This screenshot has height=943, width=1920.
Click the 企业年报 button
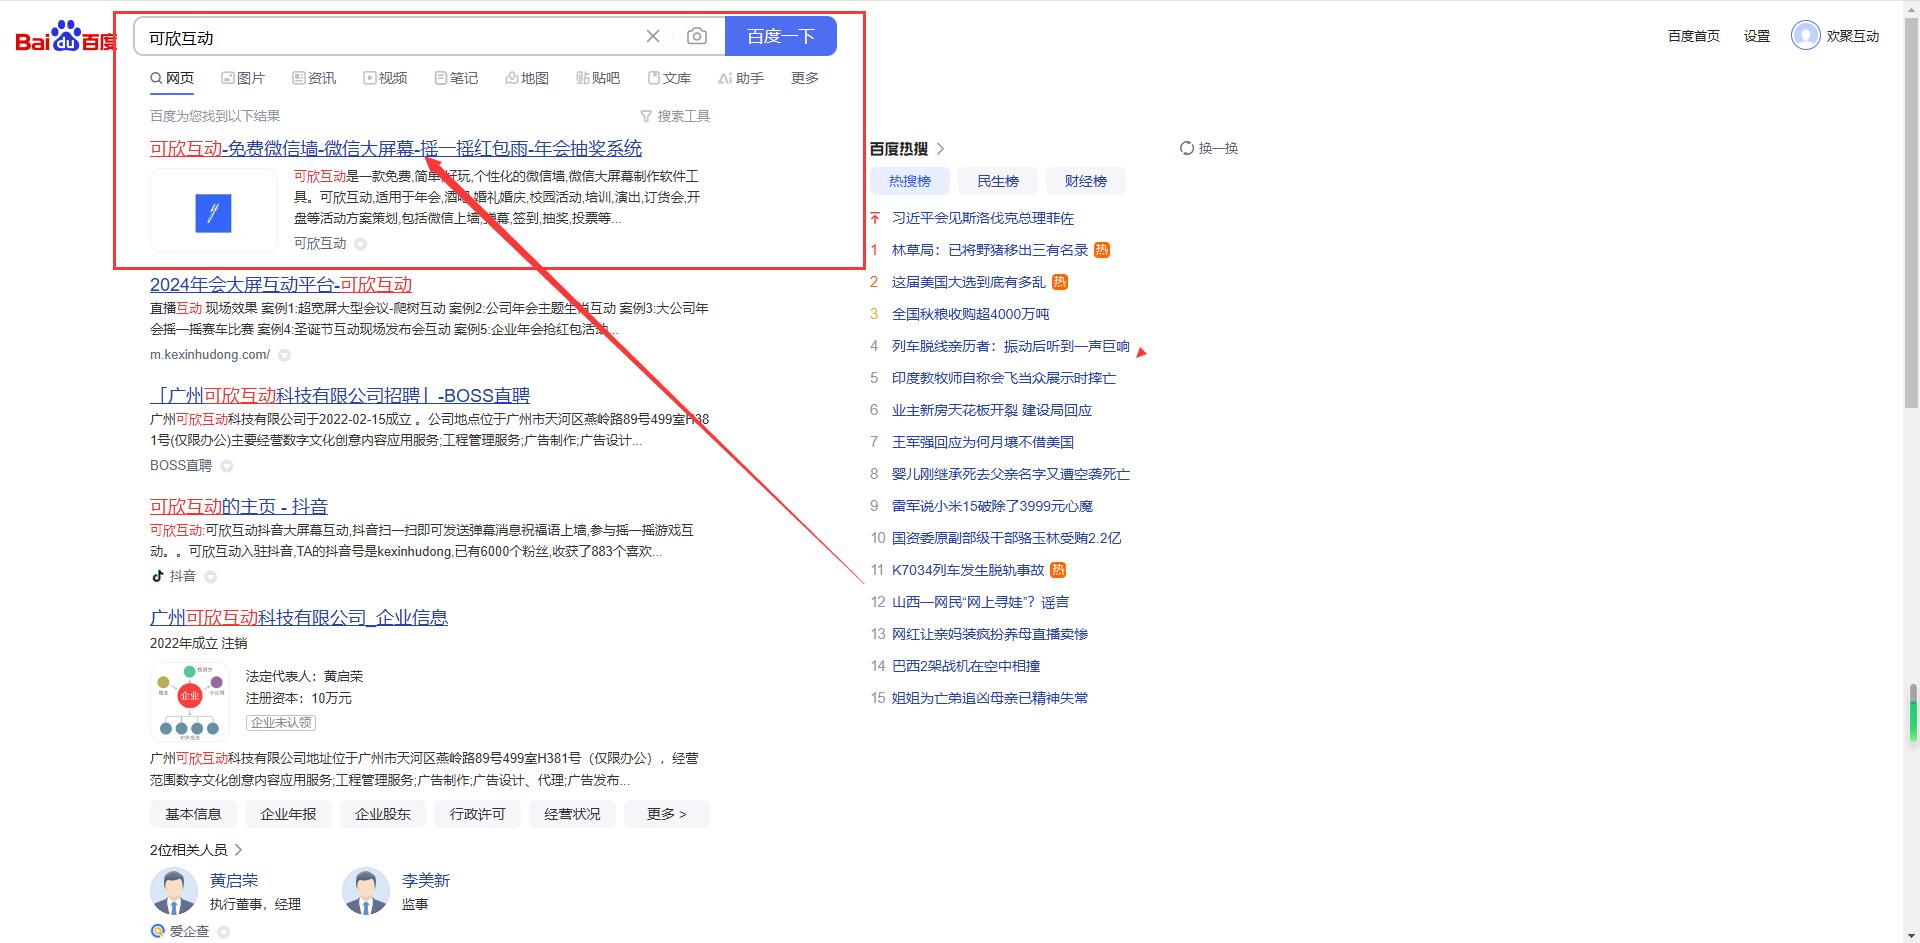pos(288,814)
